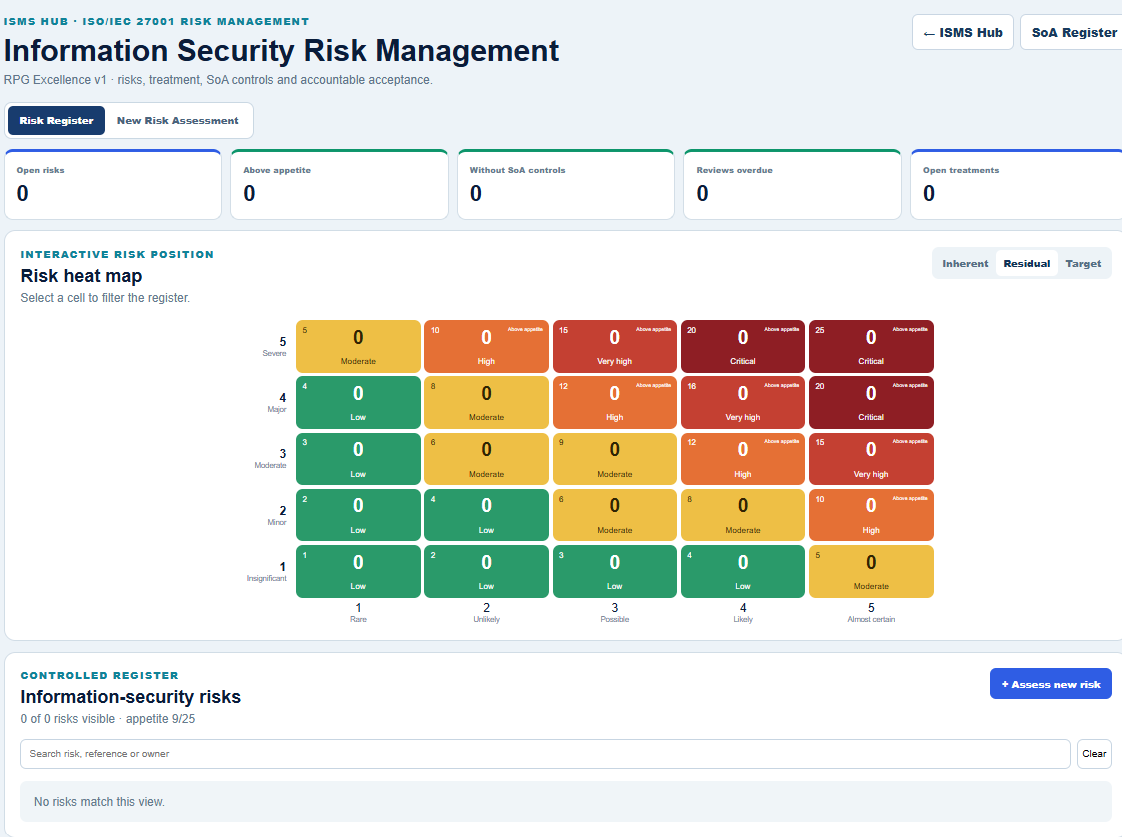Select cell Insignificant impact, Likely (4 Low)
This screenshot has width=1122, height=837.
743,572
